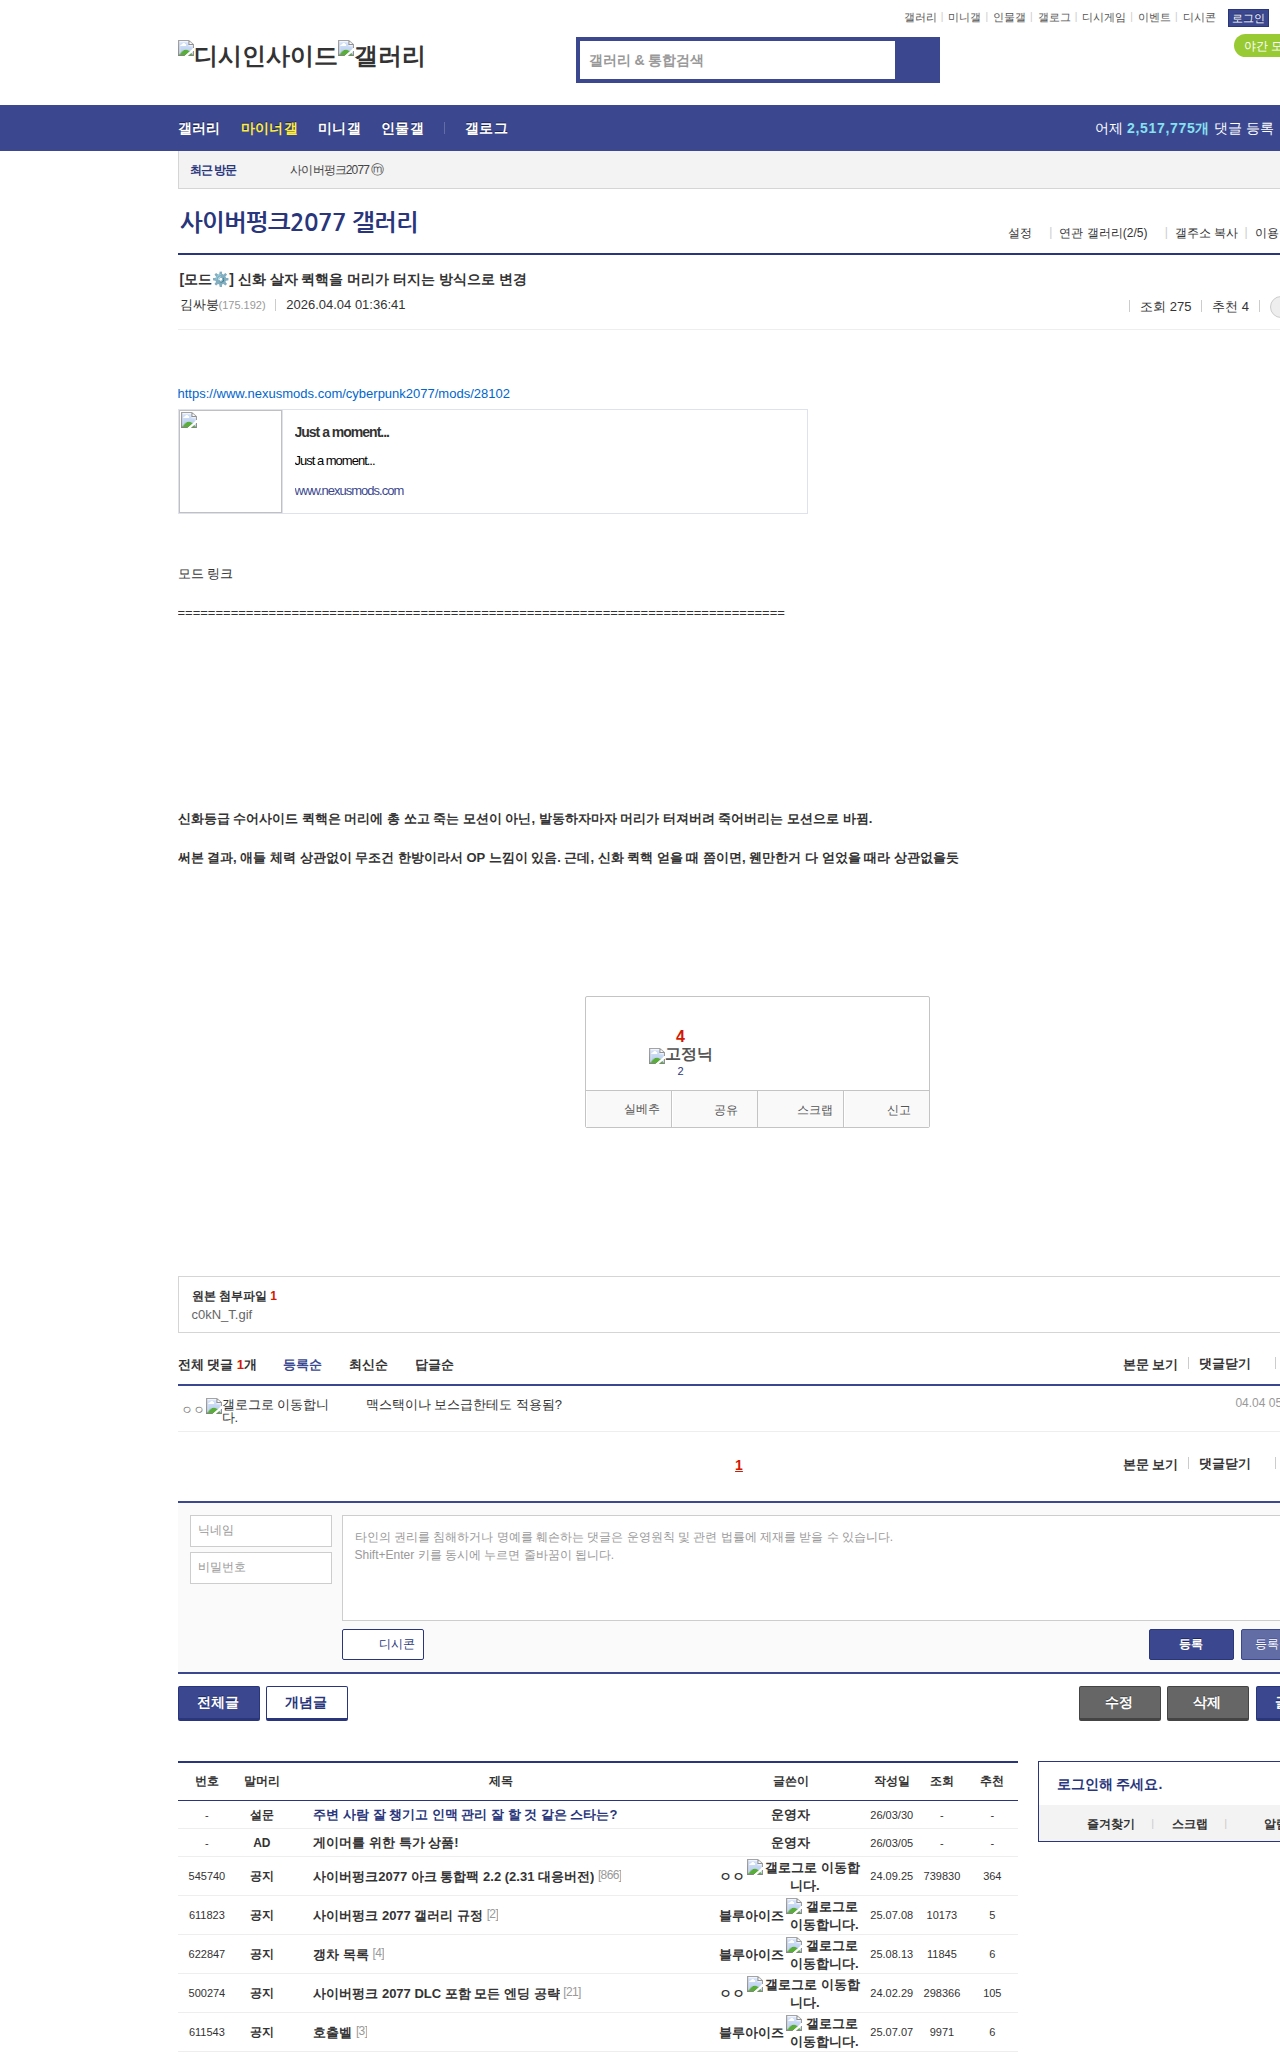Click into the comment text area
The height and width of the screenshot is (2053, 1280).
tap(811, 1568)
